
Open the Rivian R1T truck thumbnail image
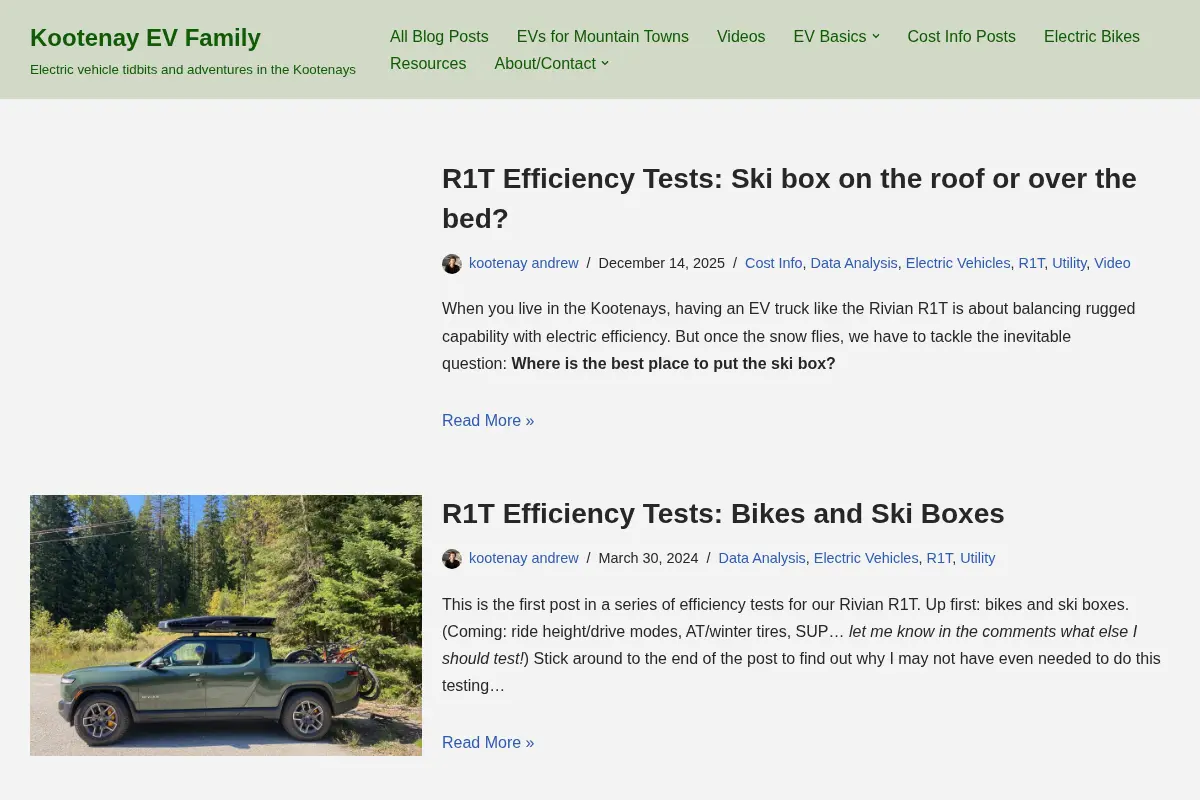tap(226, 625)
